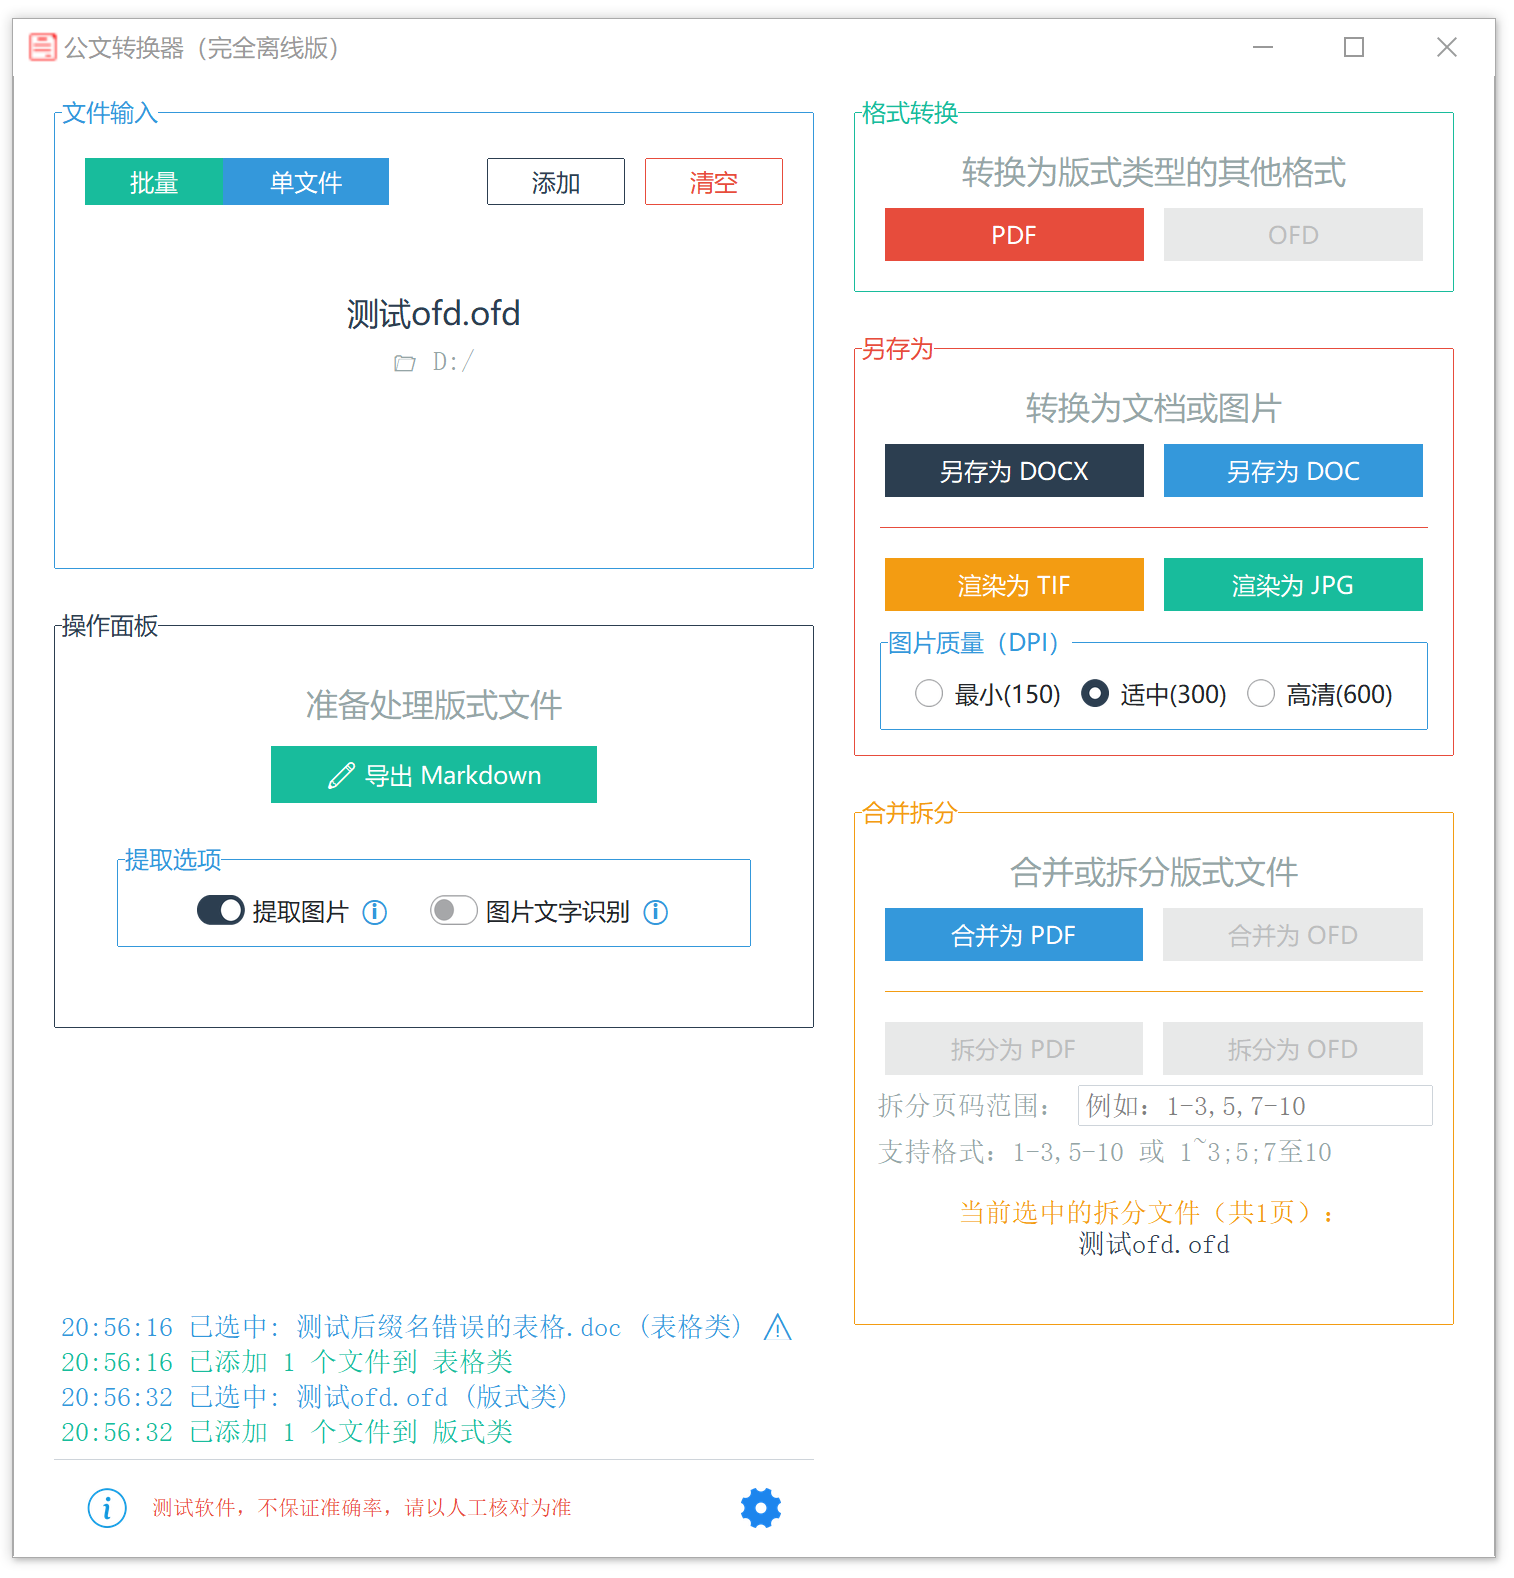The image size is (1514, 1578).
Task: Switch to the 单文件 mode tab
Action: [x=306, y=182]
